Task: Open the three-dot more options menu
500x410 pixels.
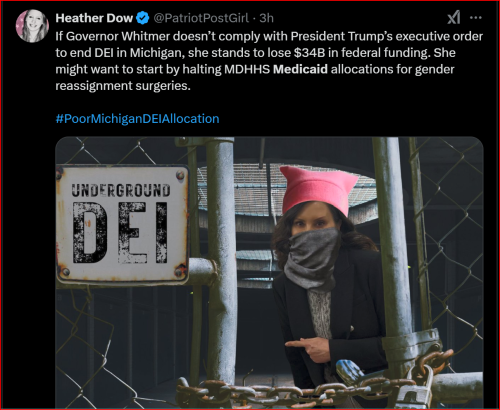Action: (476, 18)
